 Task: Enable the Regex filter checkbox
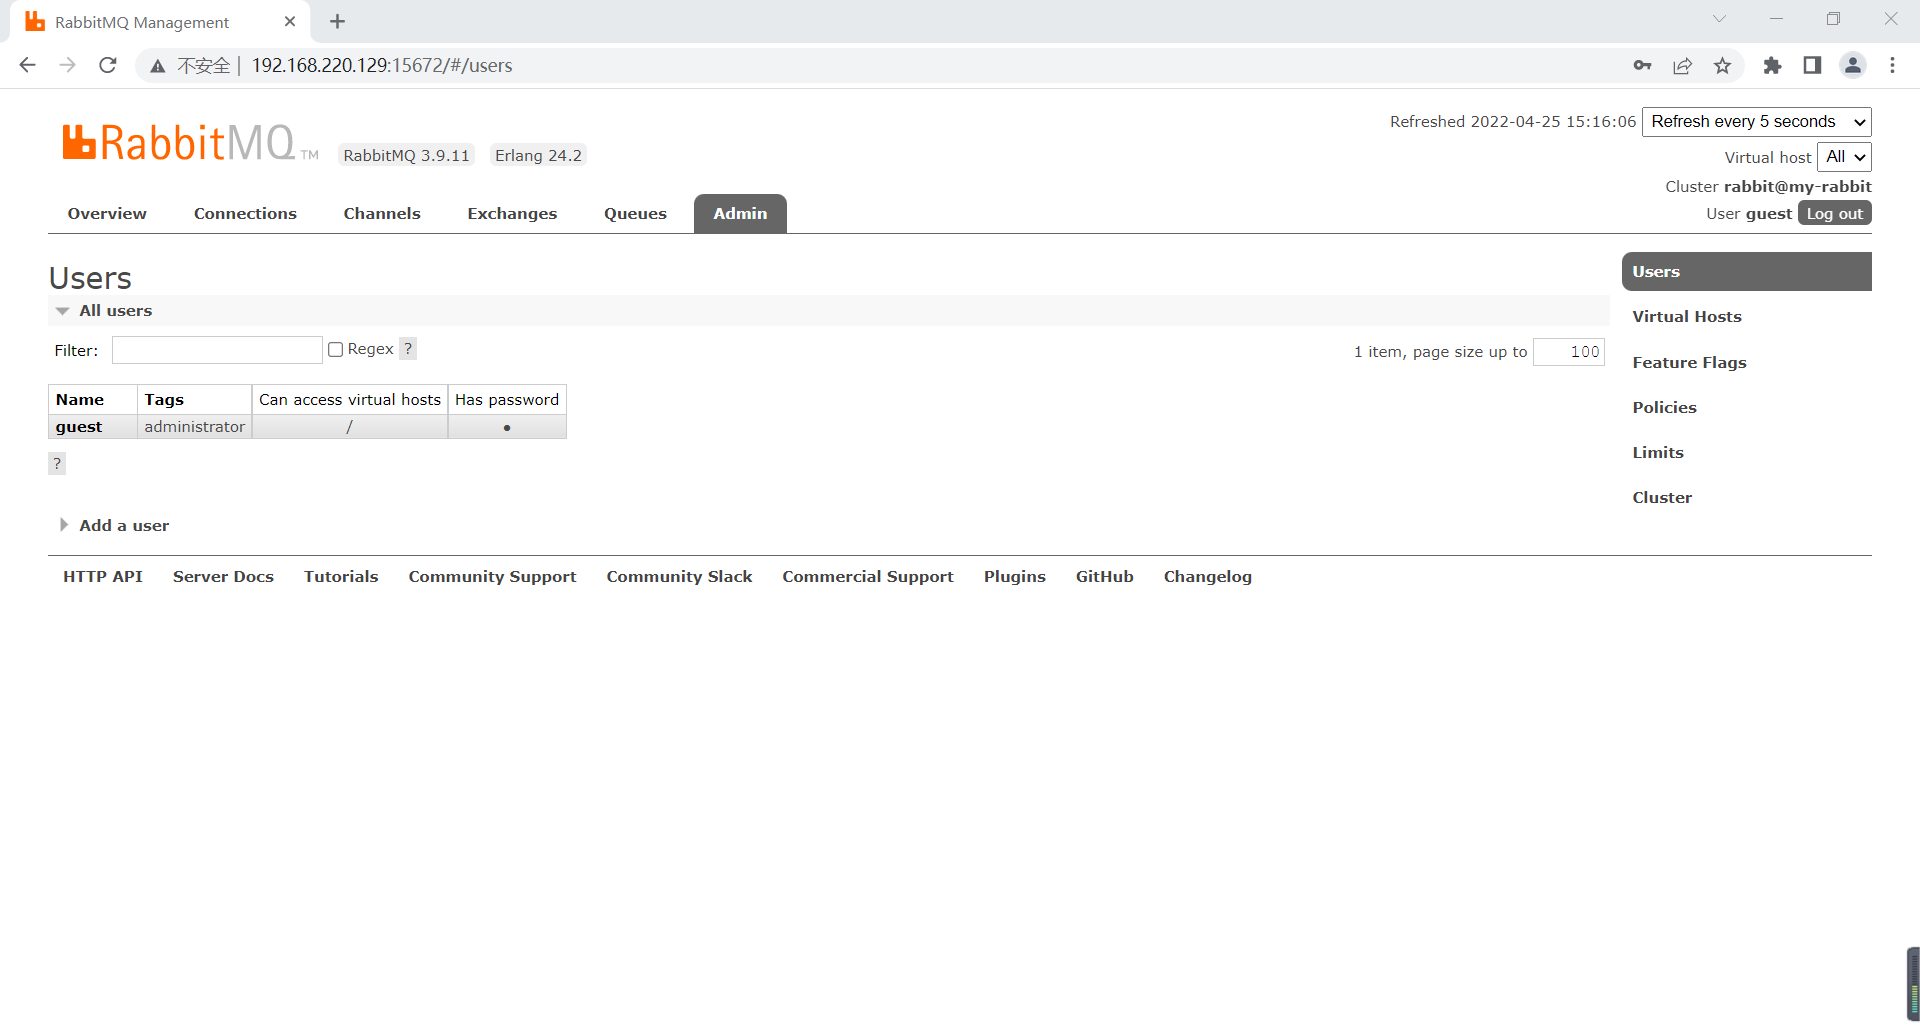(336, 349)
